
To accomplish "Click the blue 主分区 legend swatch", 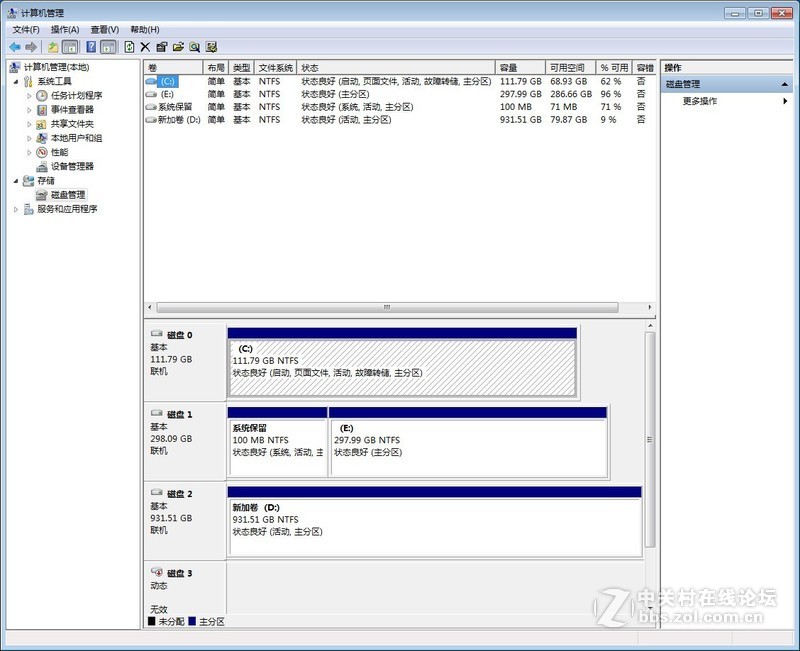I will point(192,621).
